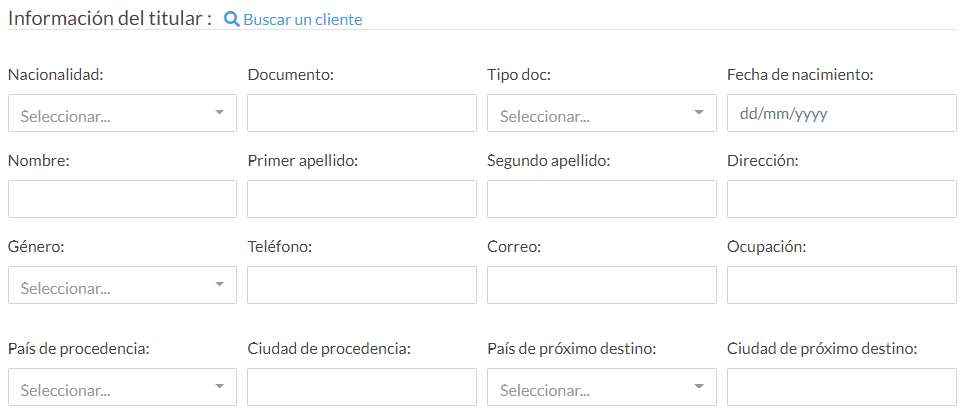Focus the Ciudad de procedencia field

[x=362, y=387]
